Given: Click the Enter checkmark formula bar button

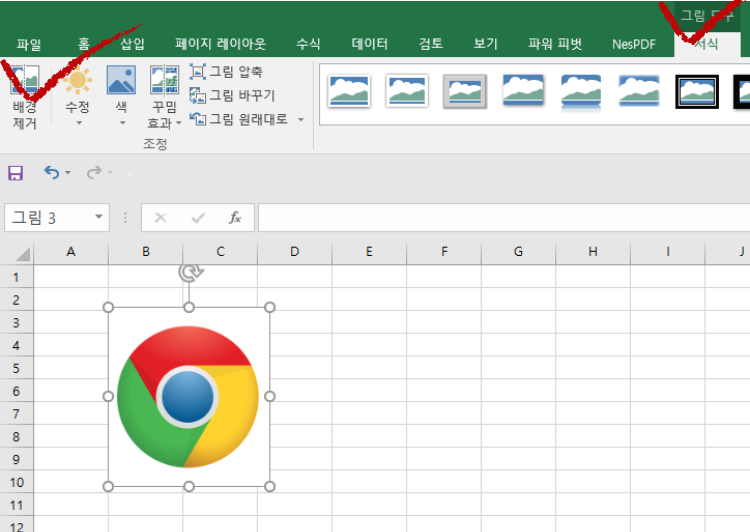Looking at the screenshot, I should [x=198, y=218].
